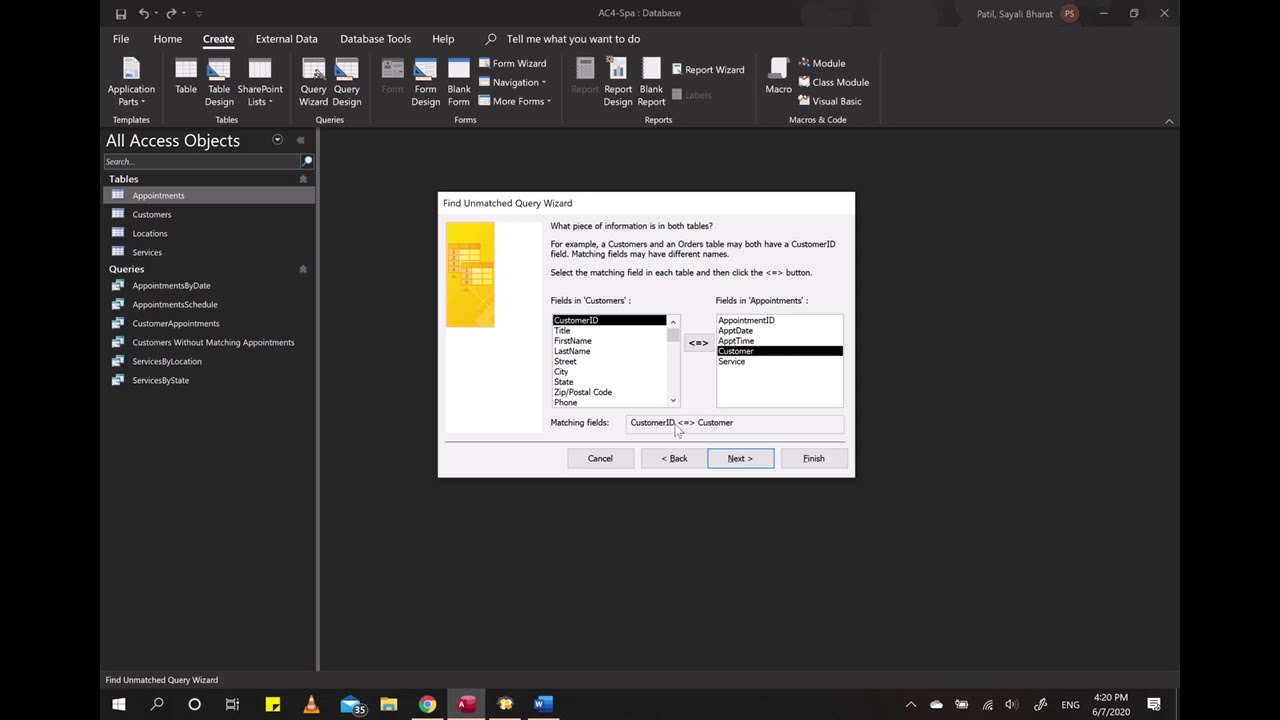This screenshot has height=720, width=1280.
Task: Collapse the Queries group
Action: (303, 269)
